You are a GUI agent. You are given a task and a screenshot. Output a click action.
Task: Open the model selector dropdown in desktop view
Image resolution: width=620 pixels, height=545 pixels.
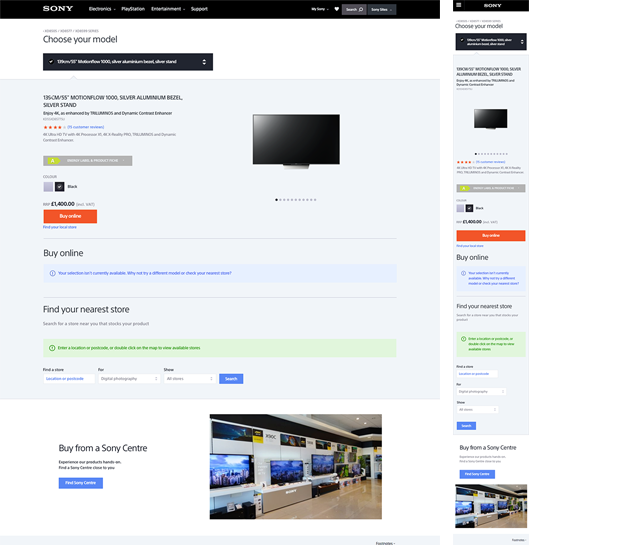click(128, 62)
